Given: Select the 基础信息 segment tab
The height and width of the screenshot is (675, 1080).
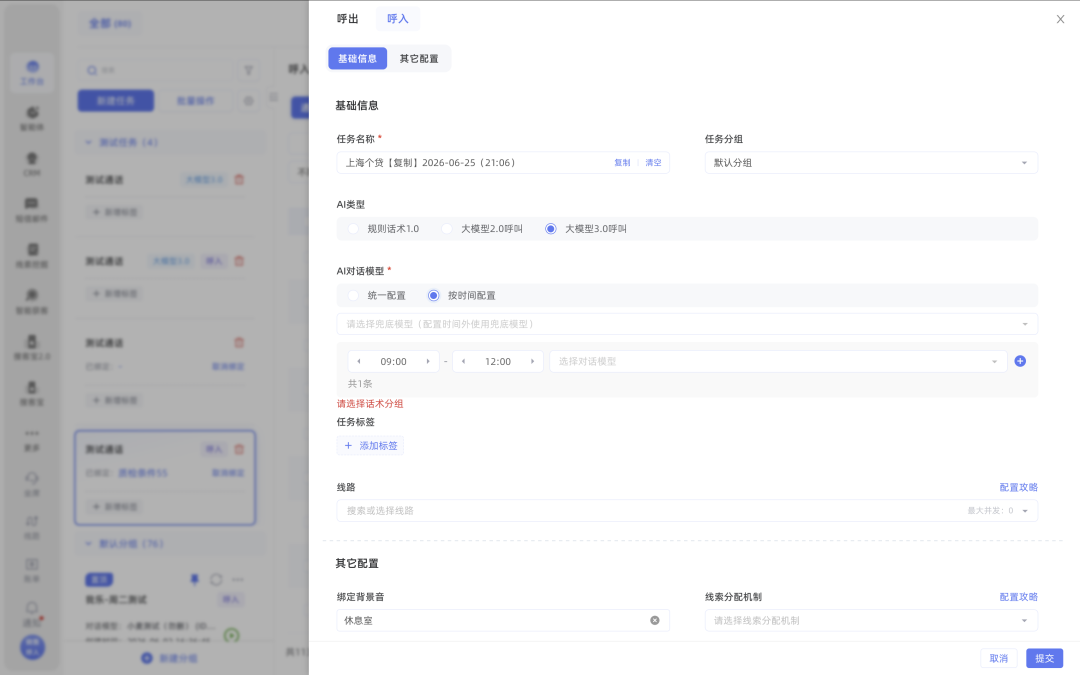Looking at the screenshot, I should [x=357, y=59].
